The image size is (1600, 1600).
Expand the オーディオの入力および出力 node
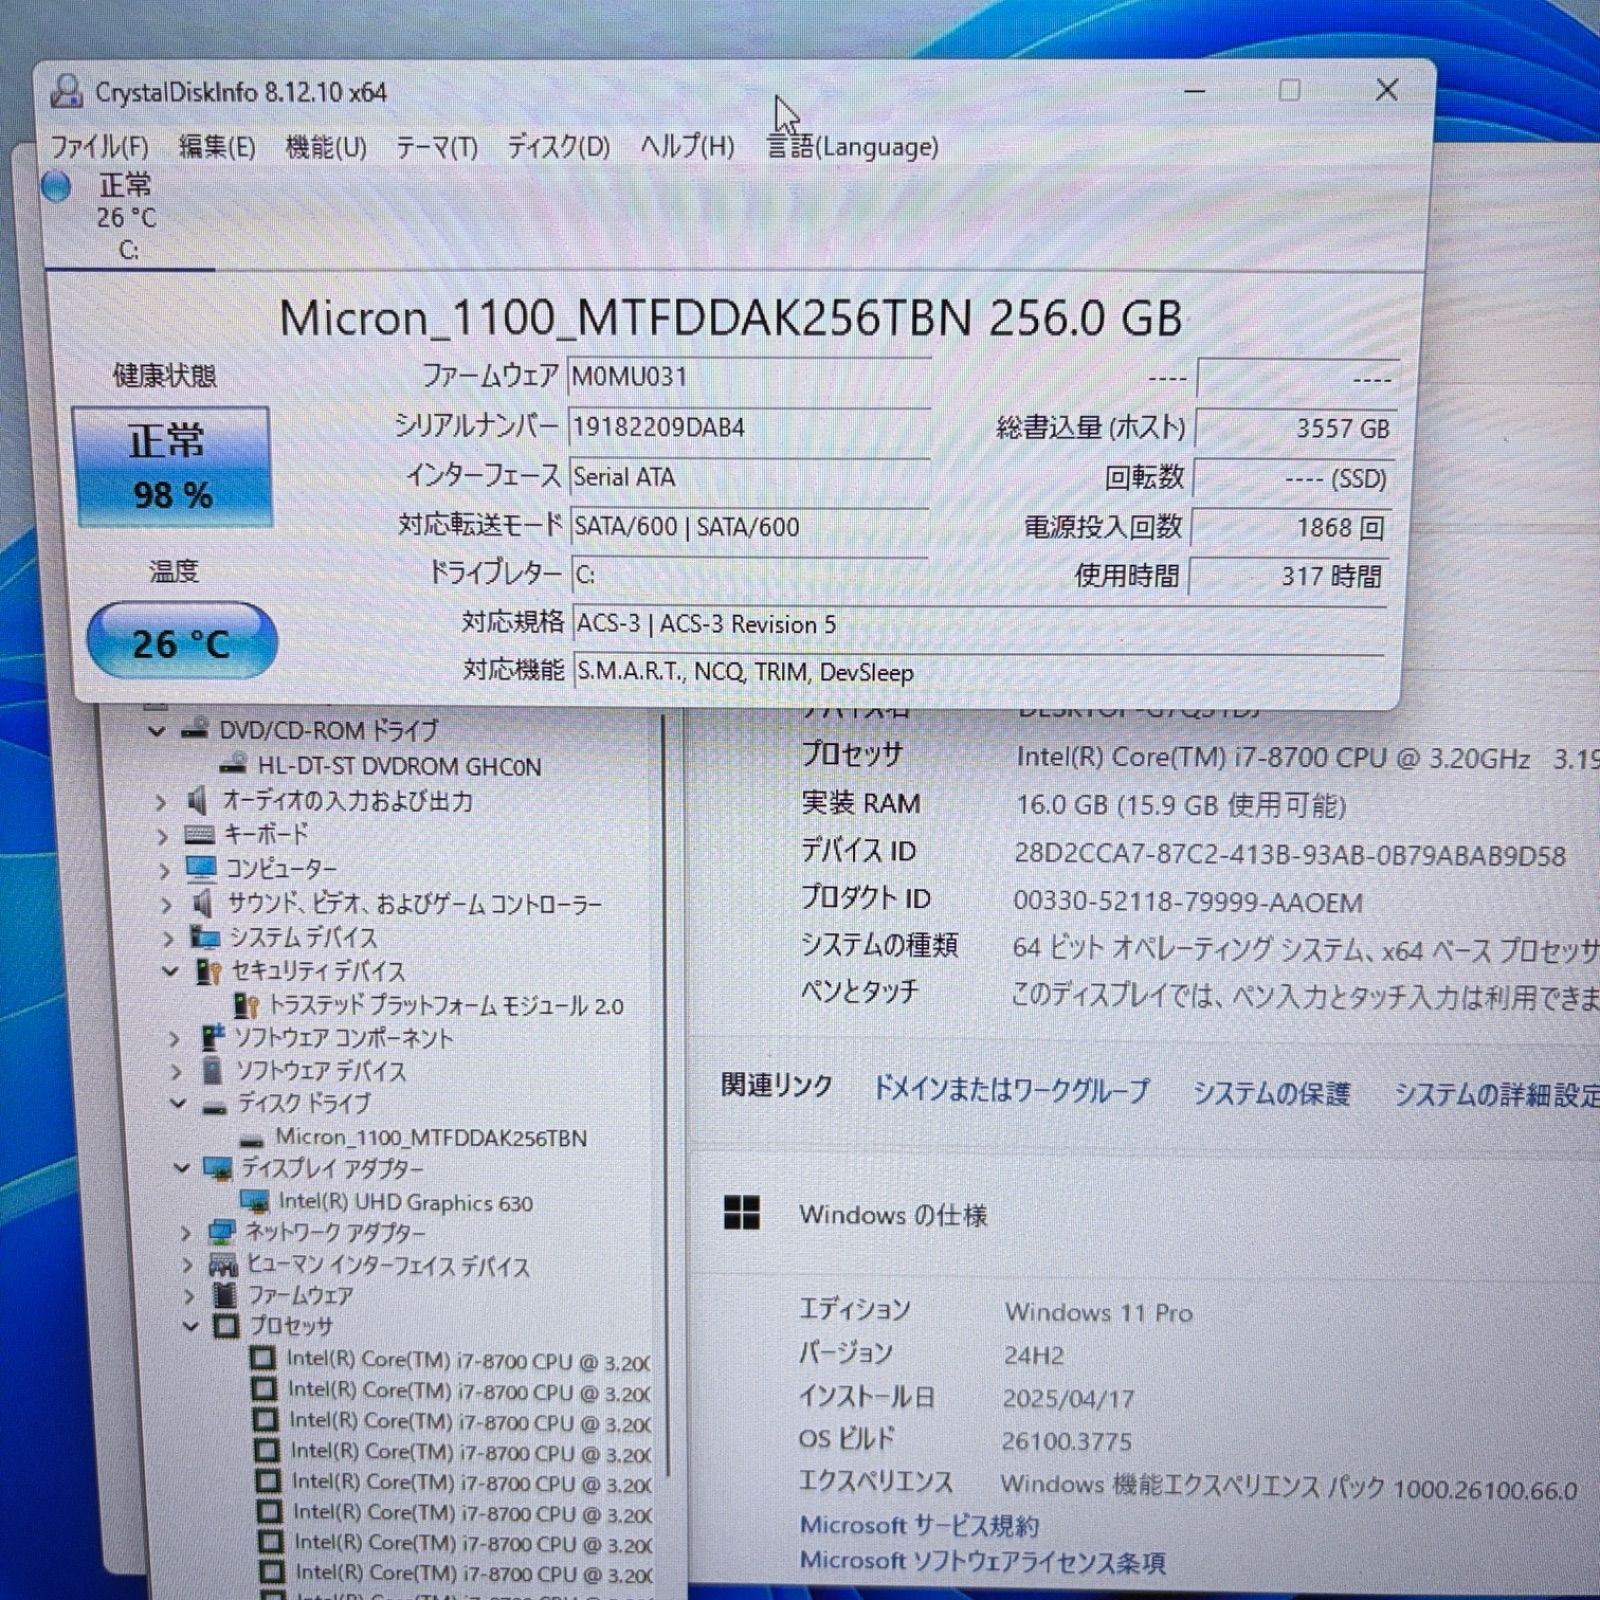160,802
